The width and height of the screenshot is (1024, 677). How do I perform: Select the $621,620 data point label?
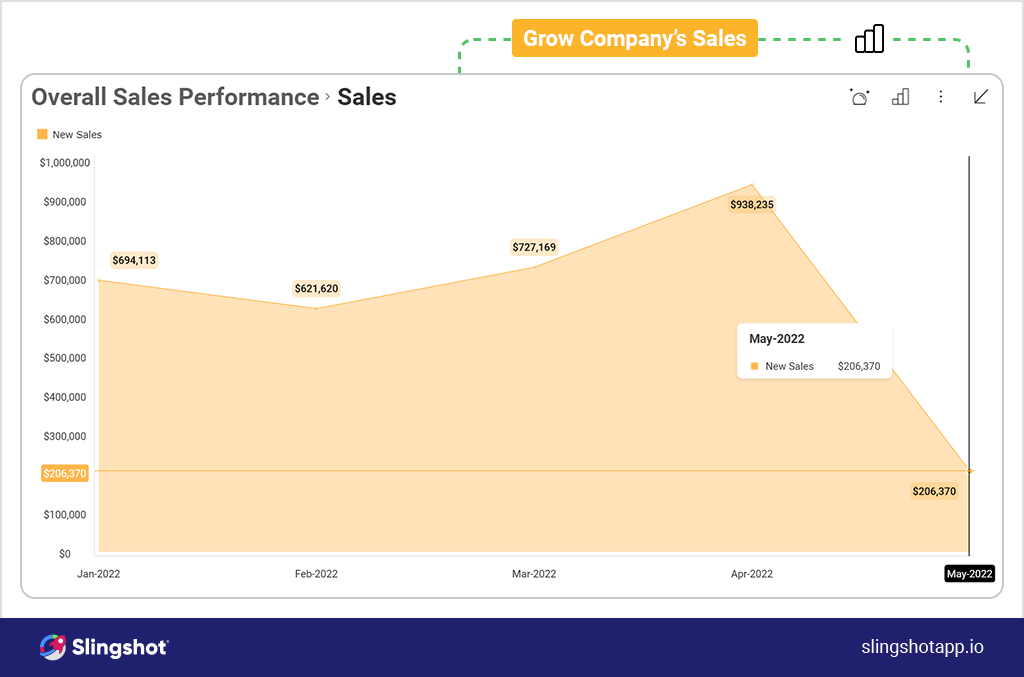point(316,288)
